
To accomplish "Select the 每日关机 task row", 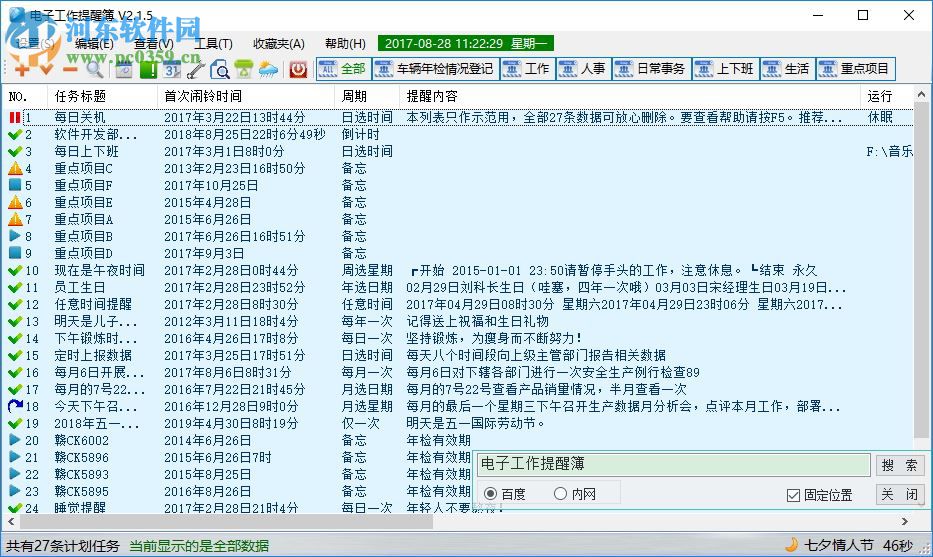I will click(458, 117).
